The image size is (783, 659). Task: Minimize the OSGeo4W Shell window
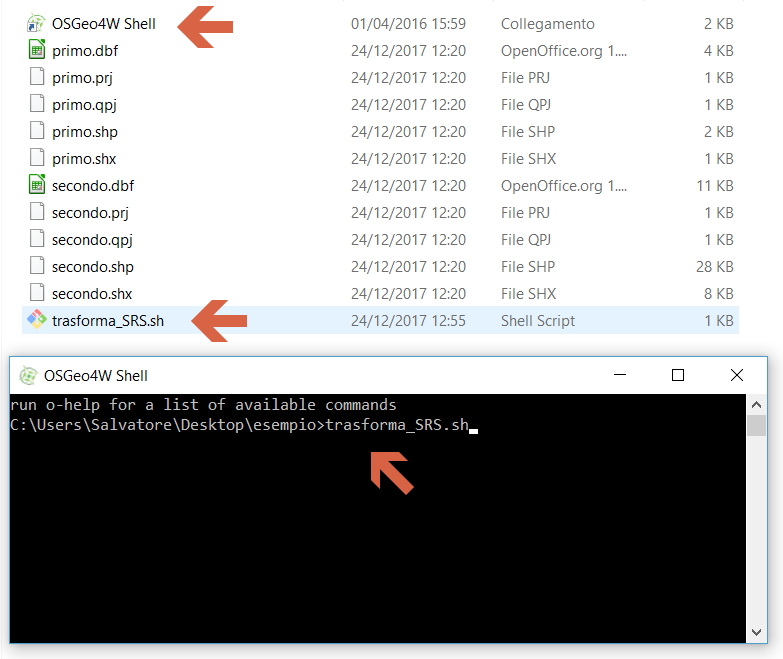pos(620,375)
